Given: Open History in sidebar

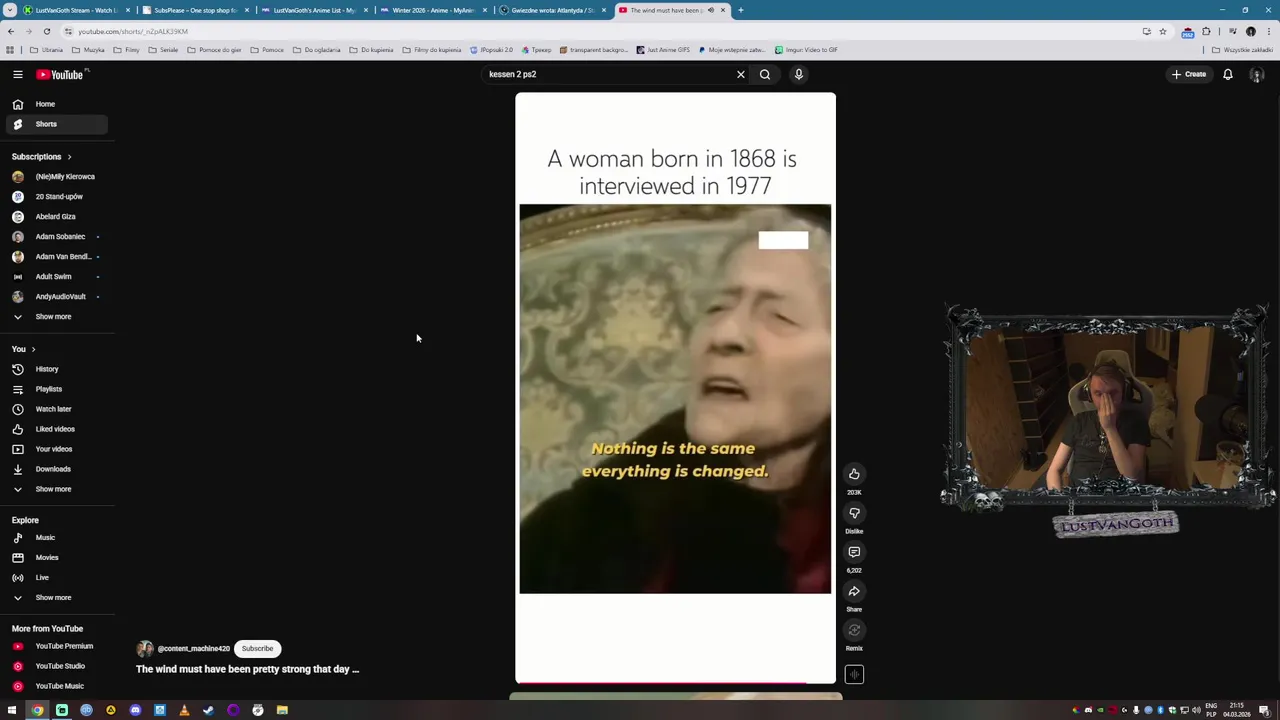Looking at the screenshot, I should tap(55, 369).
